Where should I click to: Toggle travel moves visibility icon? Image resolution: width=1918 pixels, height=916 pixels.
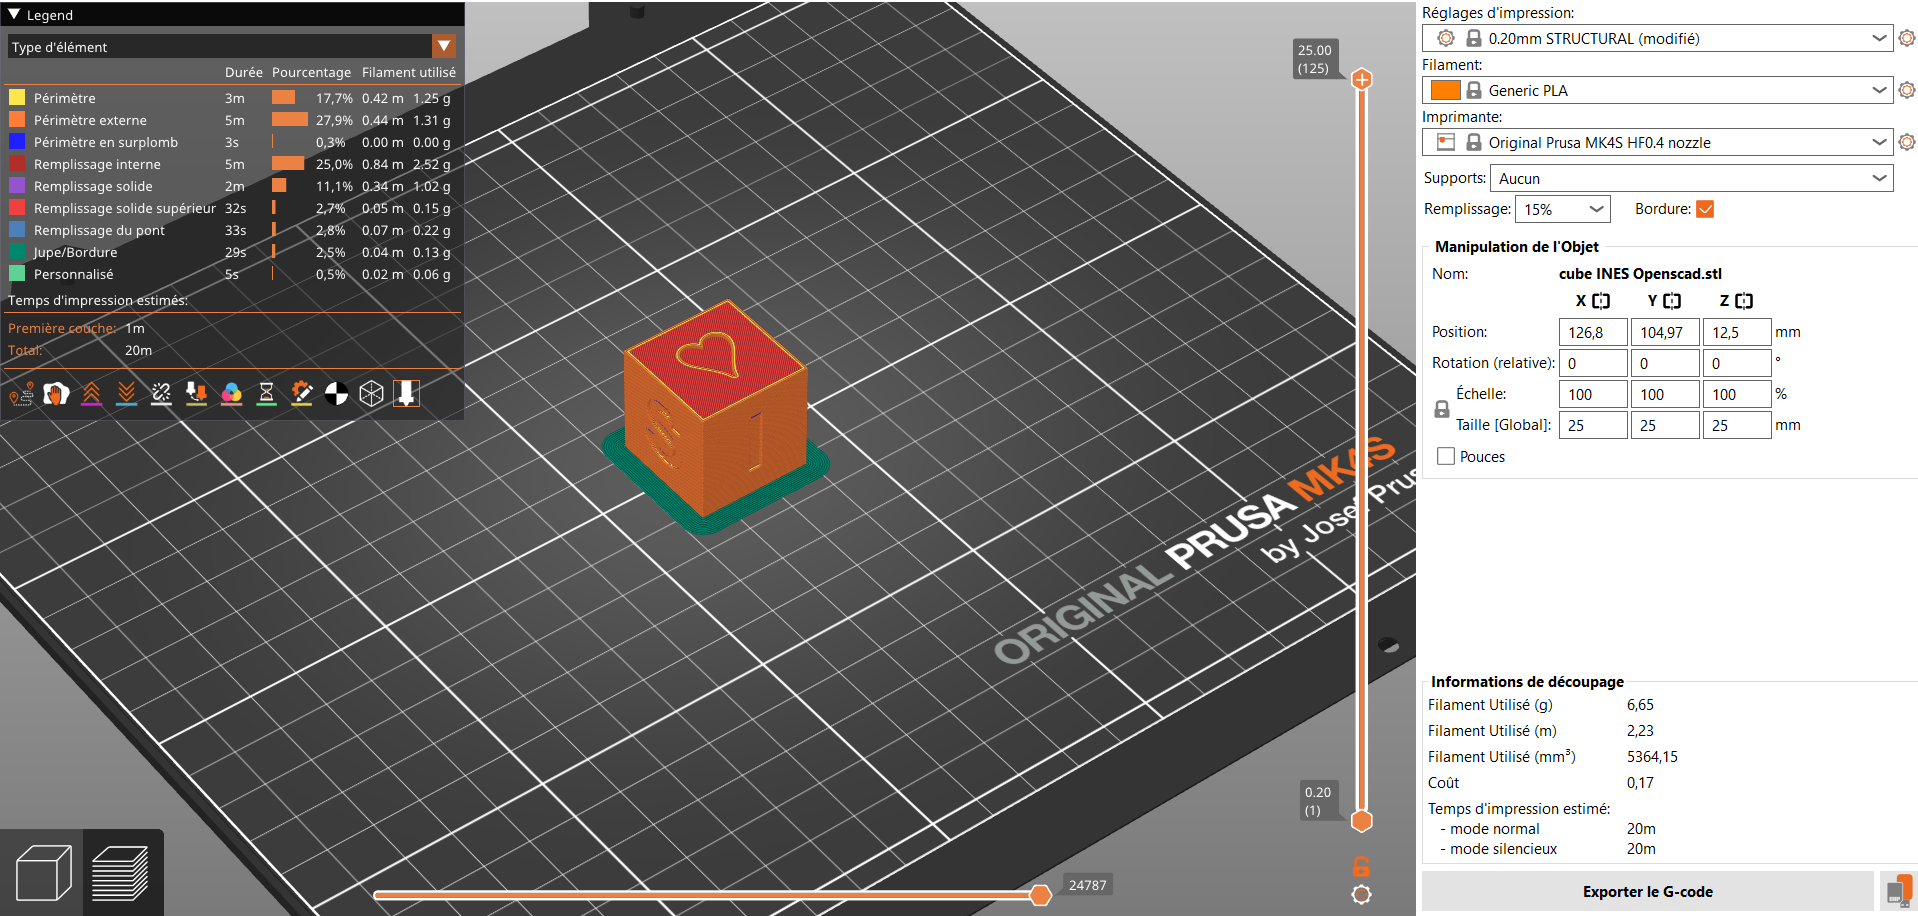(21, 394)
